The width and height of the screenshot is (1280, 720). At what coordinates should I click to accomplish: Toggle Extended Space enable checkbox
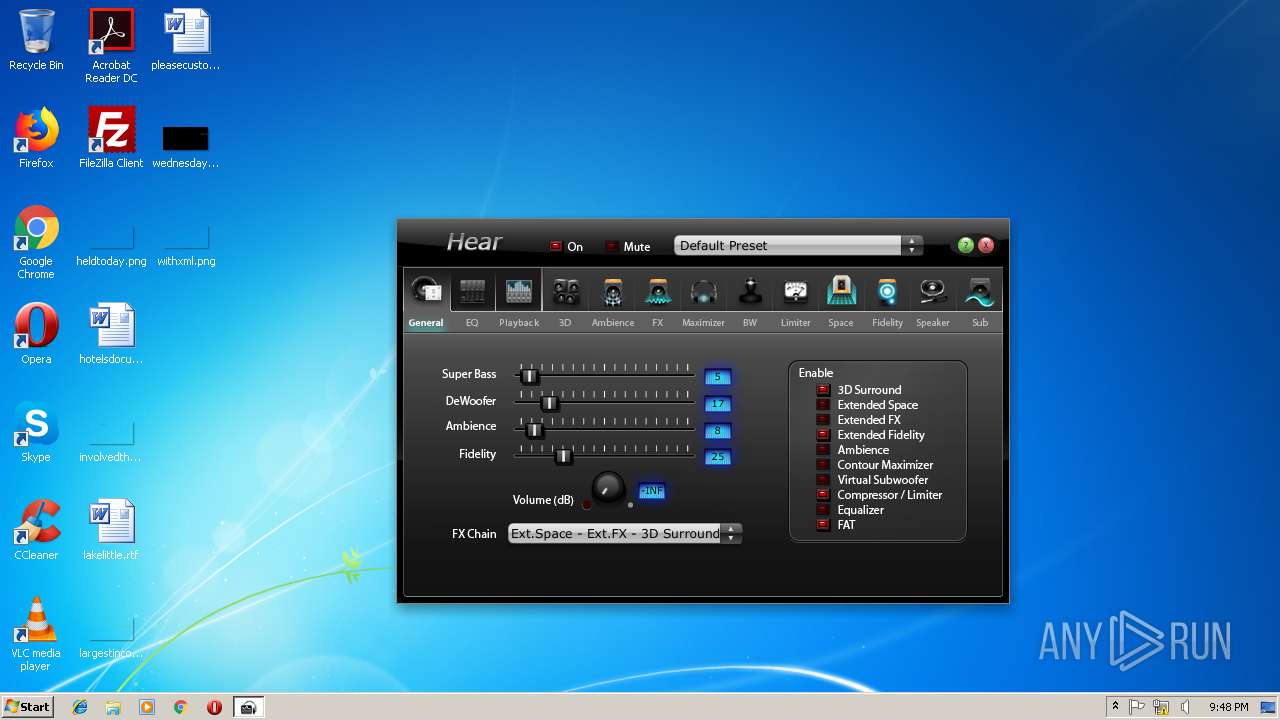[823, 405]
